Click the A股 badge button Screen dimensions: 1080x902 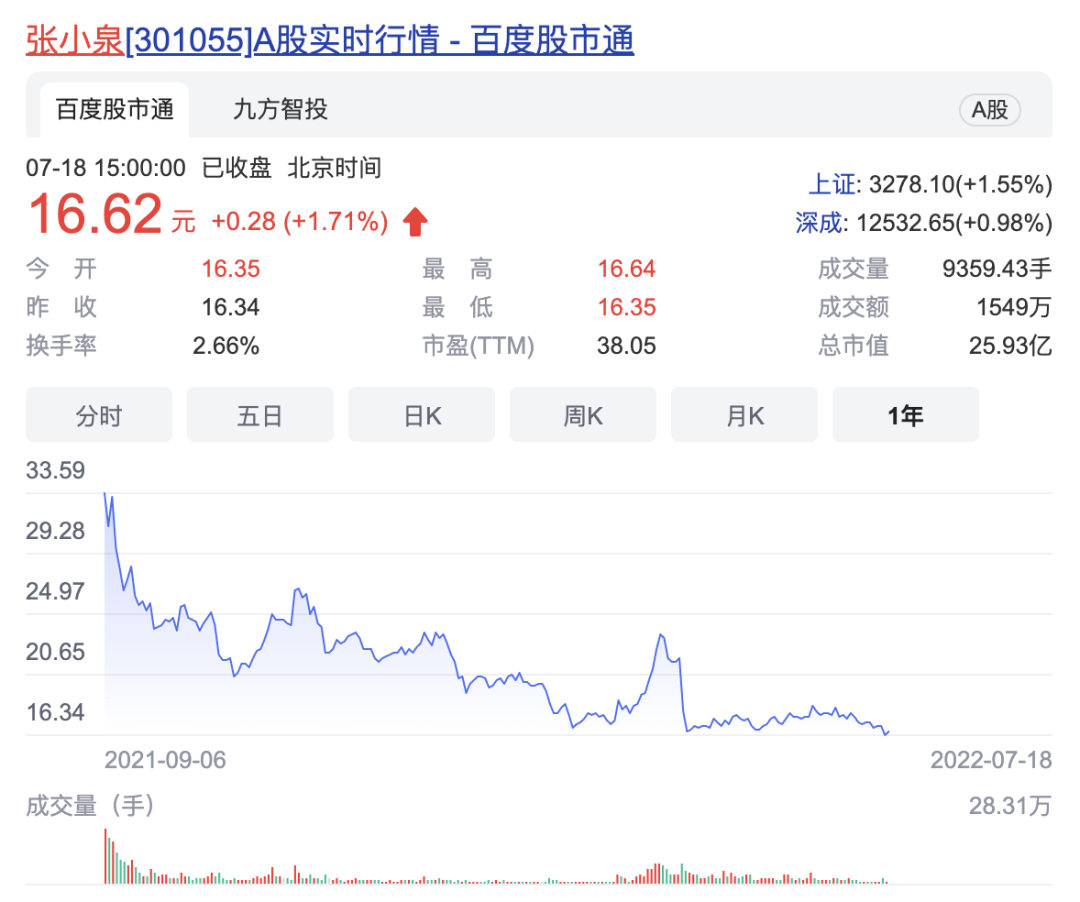tap(990, 109)
